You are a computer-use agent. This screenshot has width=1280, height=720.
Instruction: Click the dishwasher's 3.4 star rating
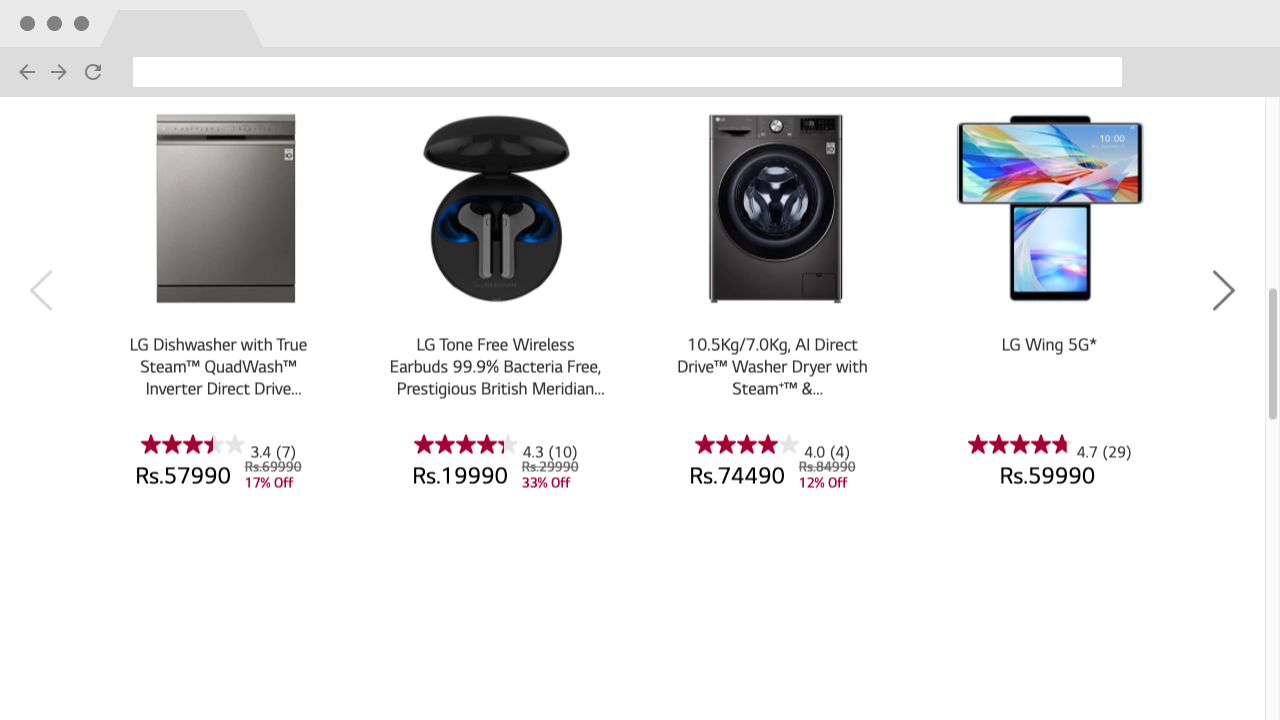191,444
